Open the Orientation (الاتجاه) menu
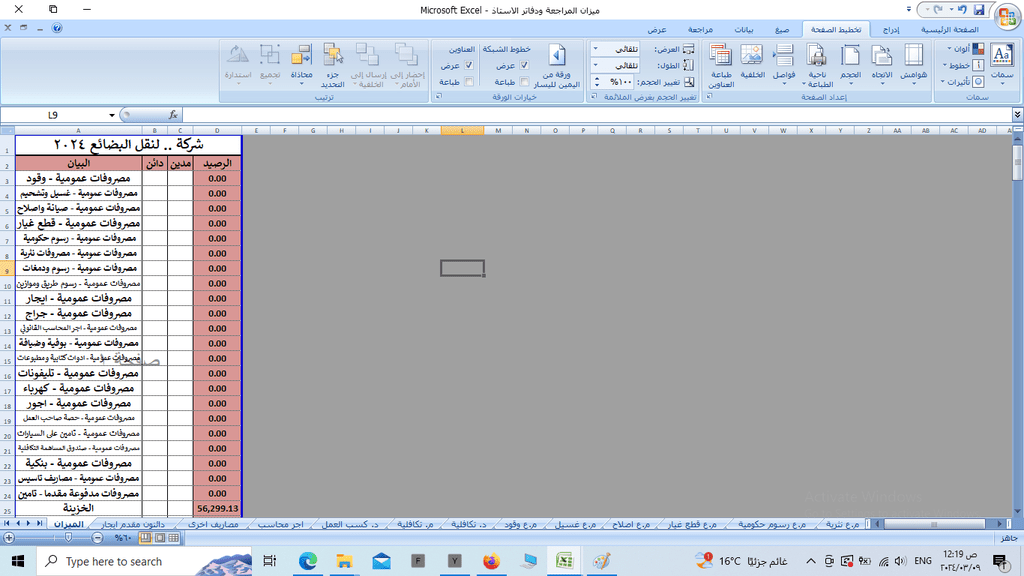1024x576 pixels. tap(882, 63)
